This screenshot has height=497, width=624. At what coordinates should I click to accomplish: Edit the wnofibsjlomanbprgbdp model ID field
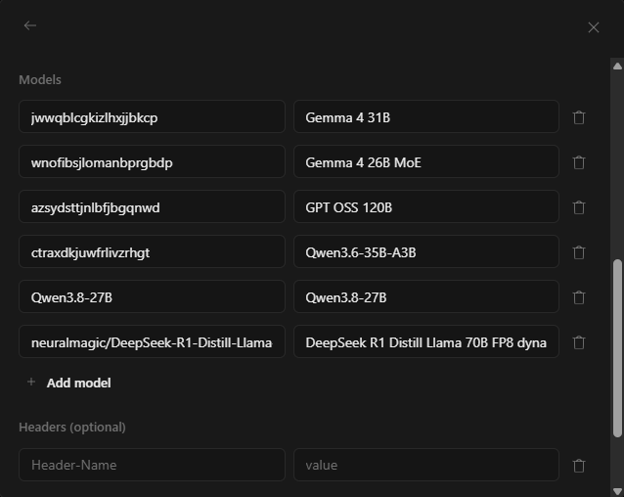(x=152, y=162)
